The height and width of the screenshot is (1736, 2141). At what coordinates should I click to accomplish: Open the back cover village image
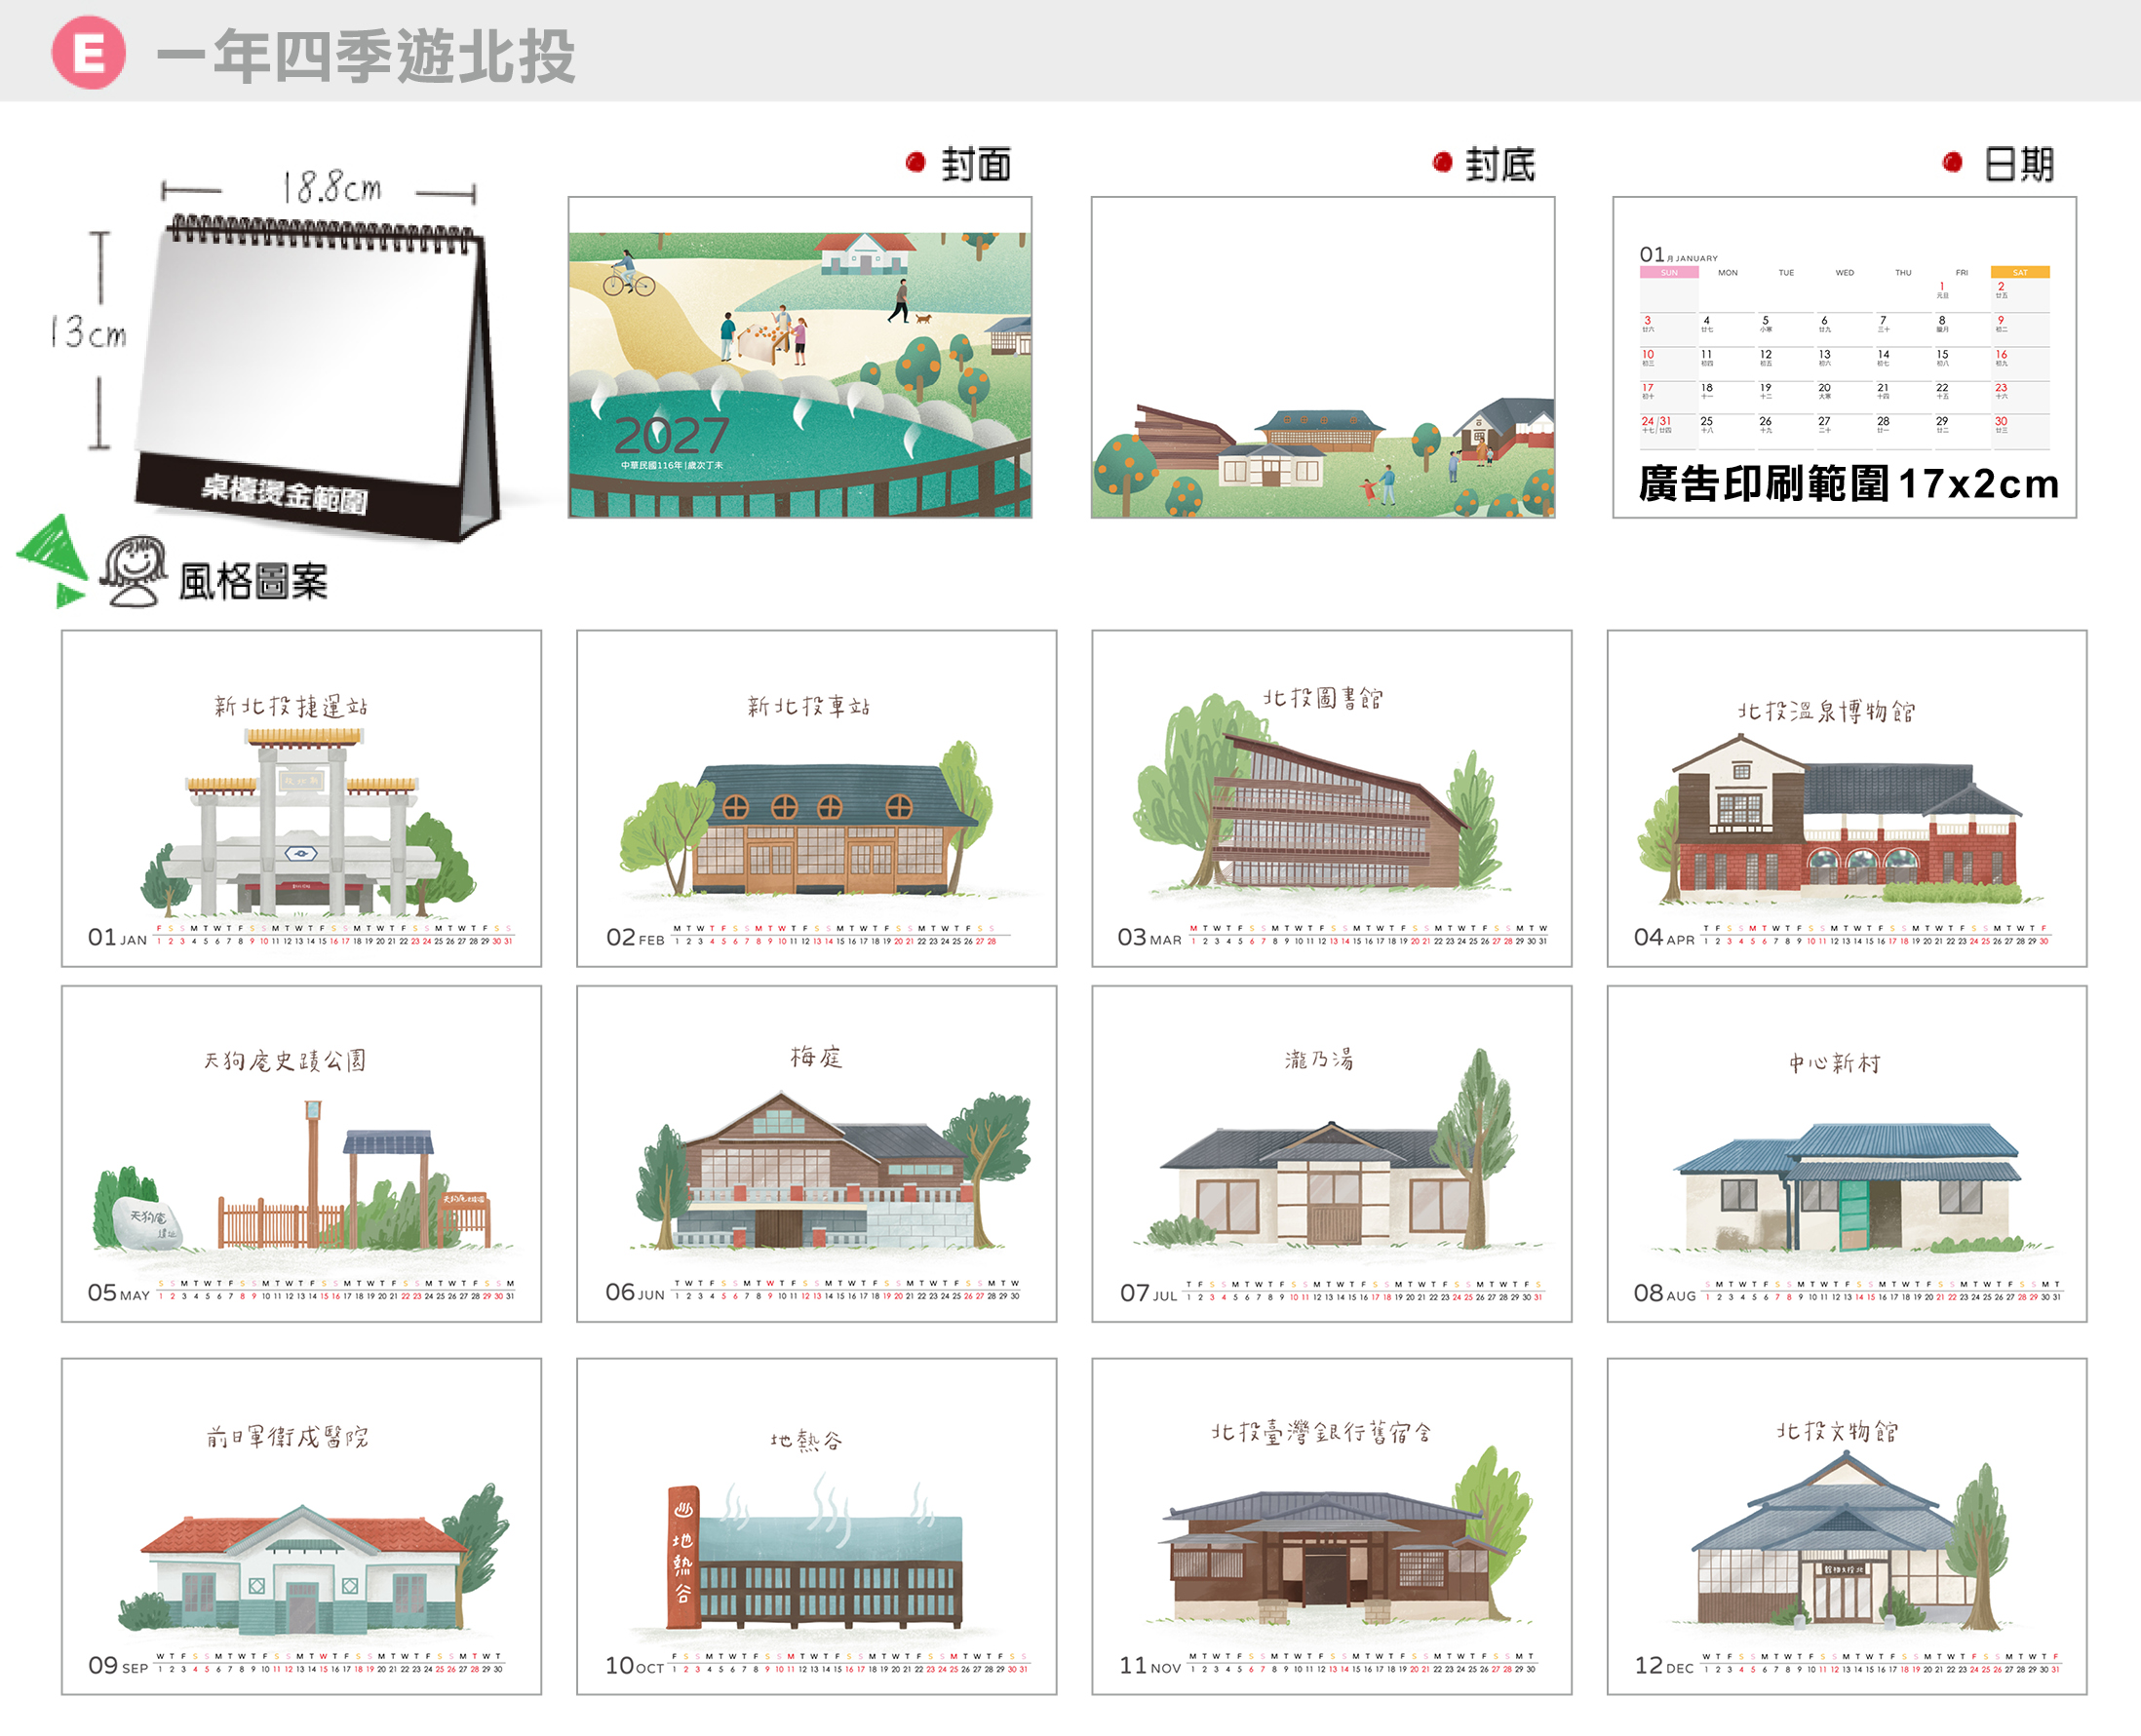(x=1323, y=357)
